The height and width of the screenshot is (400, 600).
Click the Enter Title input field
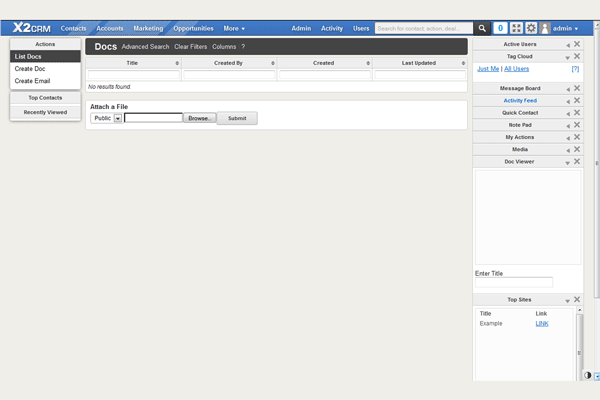513,283
